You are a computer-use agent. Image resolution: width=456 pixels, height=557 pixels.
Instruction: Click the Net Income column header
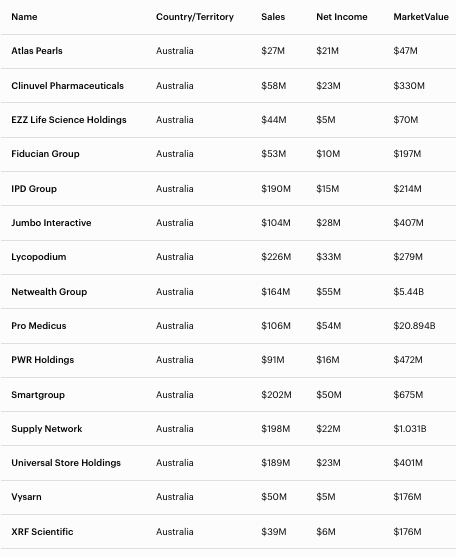pos(342,17)
